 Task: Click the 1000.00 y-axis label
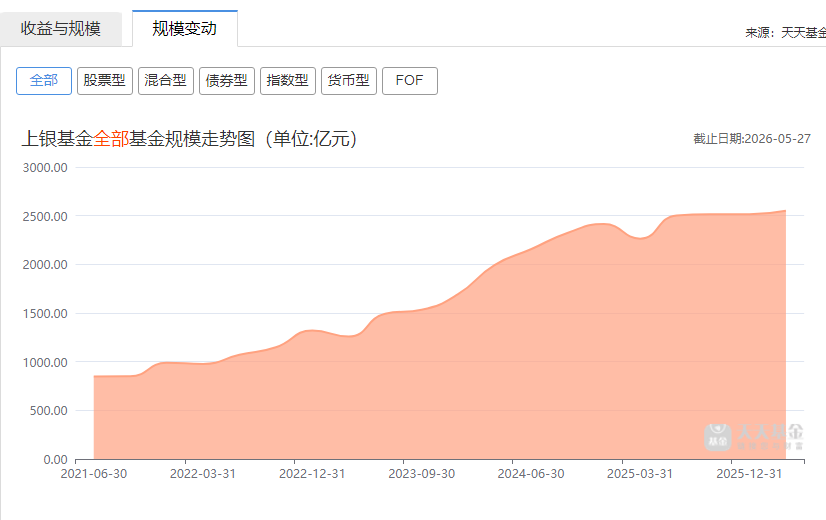click(45, 362)
